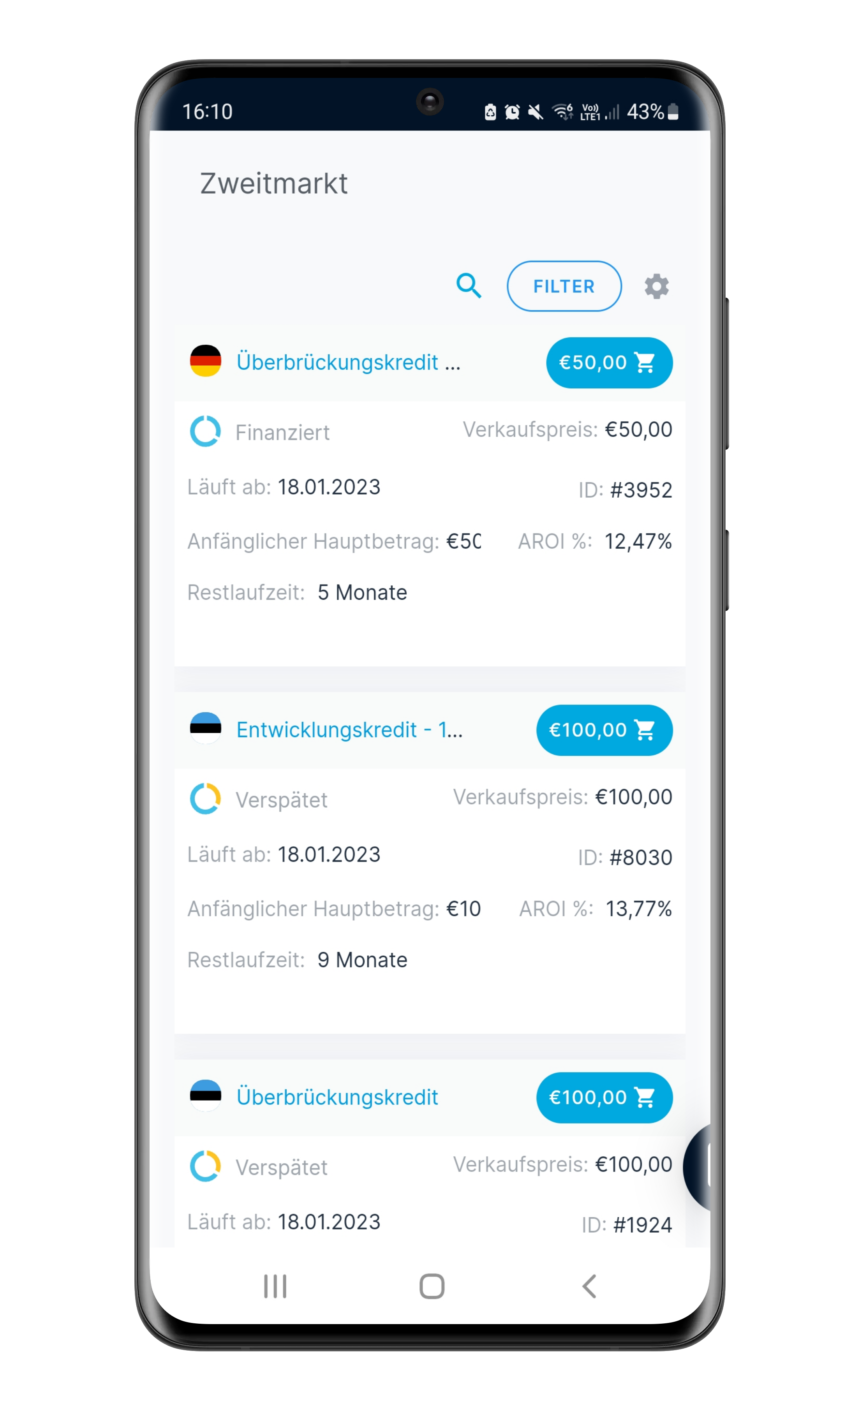Open the FILTER options
The width and height of the screenshot is (860, 1402).
tap(564, 286)
